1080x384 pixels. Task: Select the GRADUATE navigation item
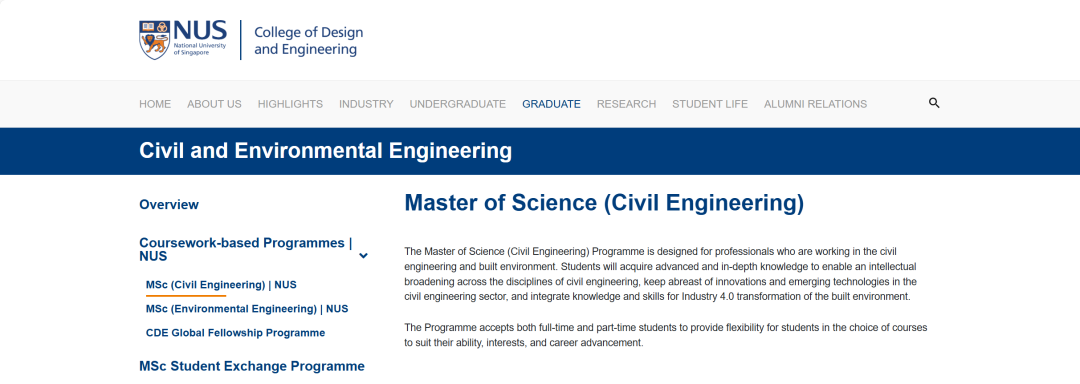click(551, 104)
